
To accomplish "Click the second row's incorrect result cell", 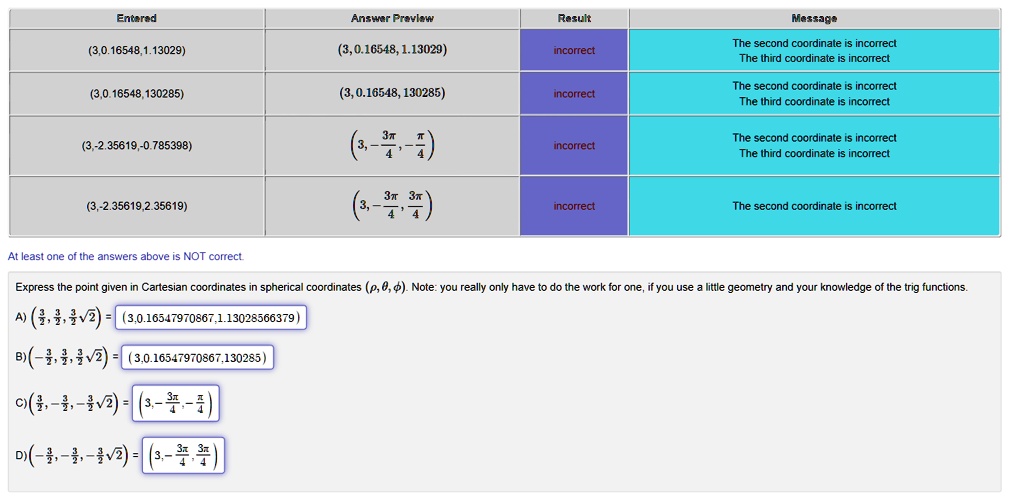I will [x=574, y=93].
